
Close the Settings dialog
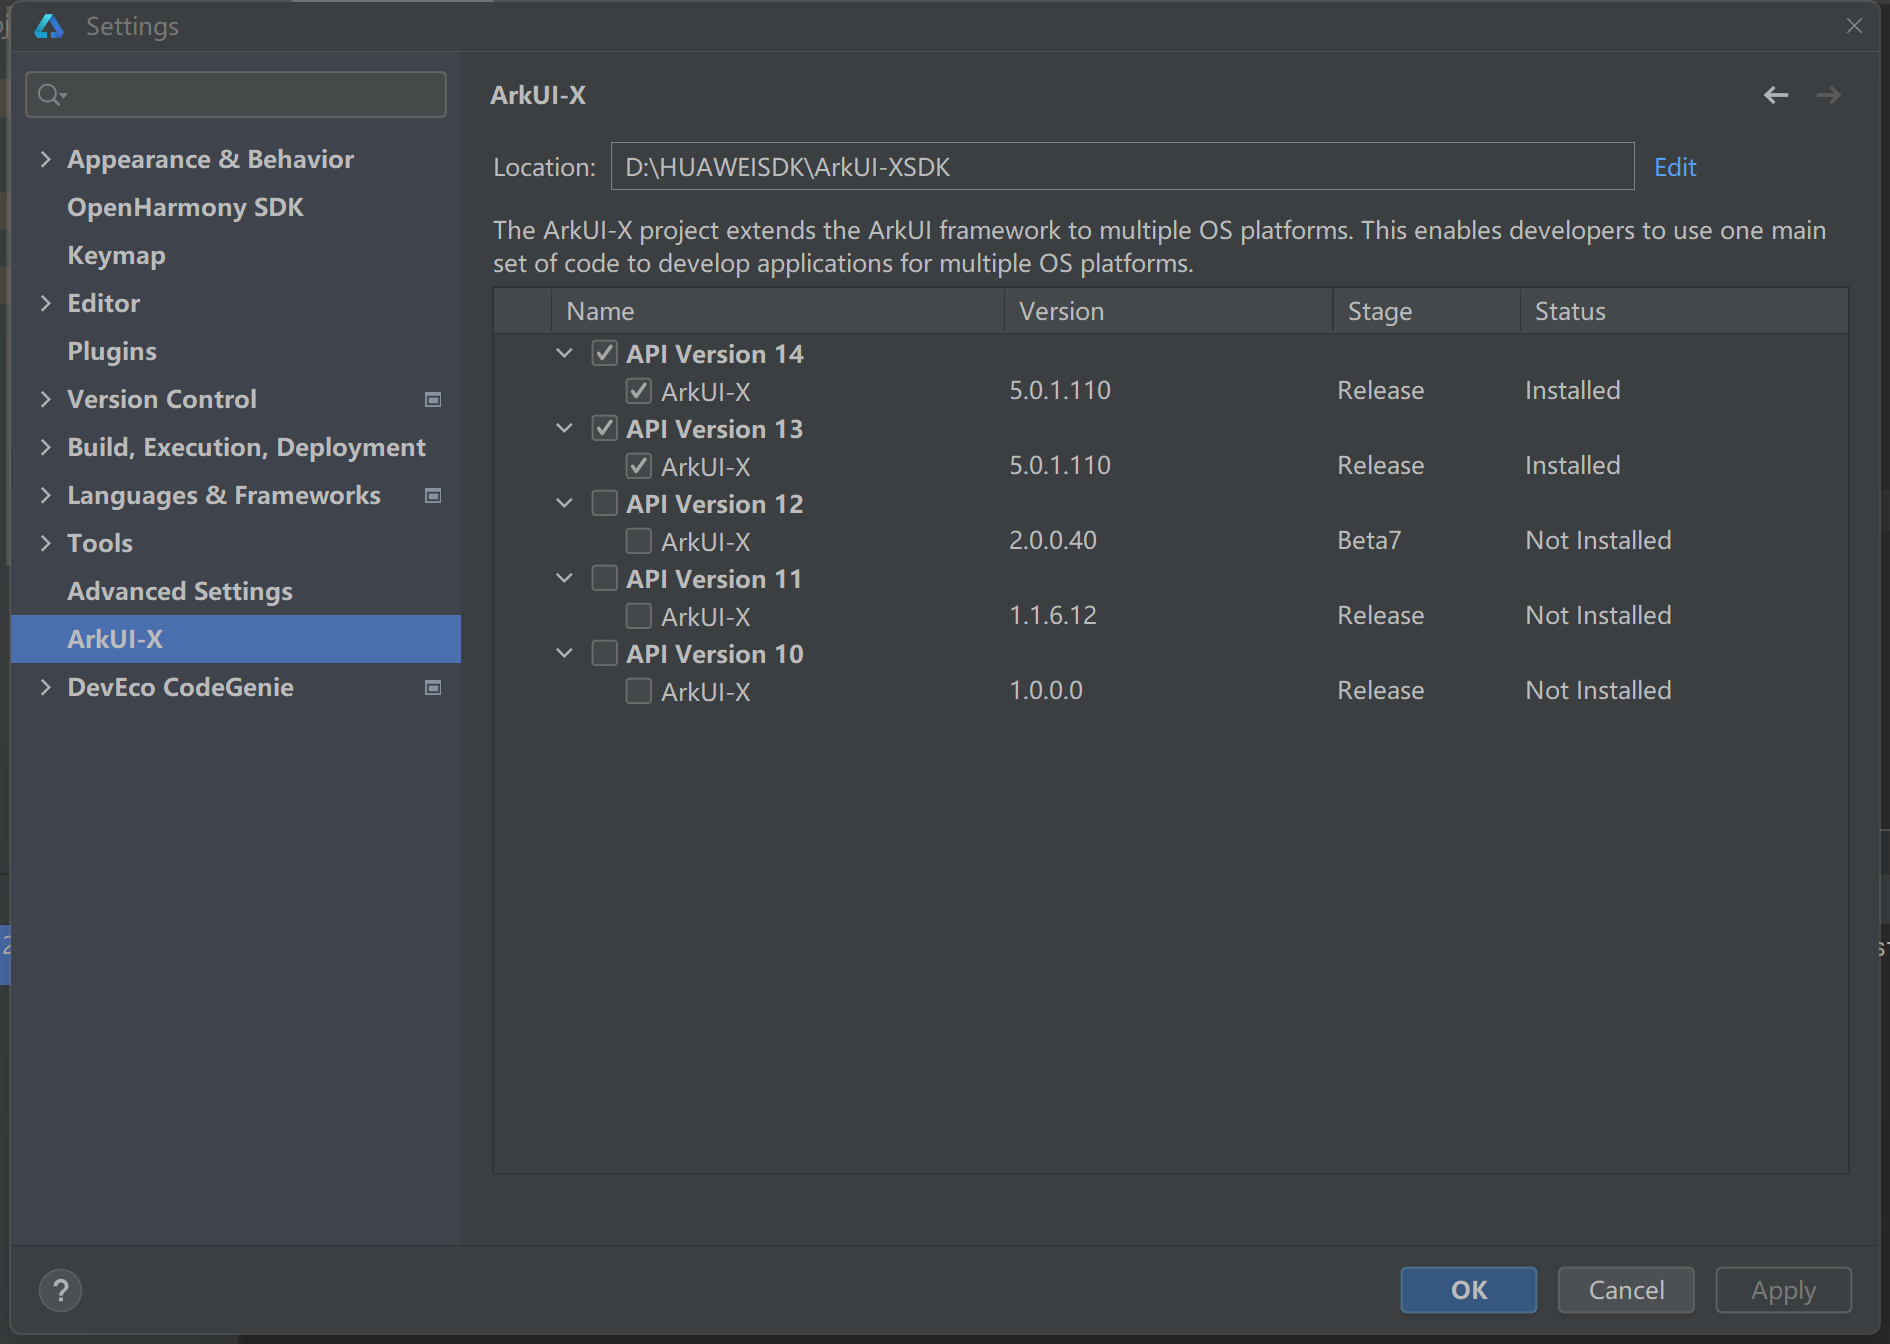(1854, 26)
